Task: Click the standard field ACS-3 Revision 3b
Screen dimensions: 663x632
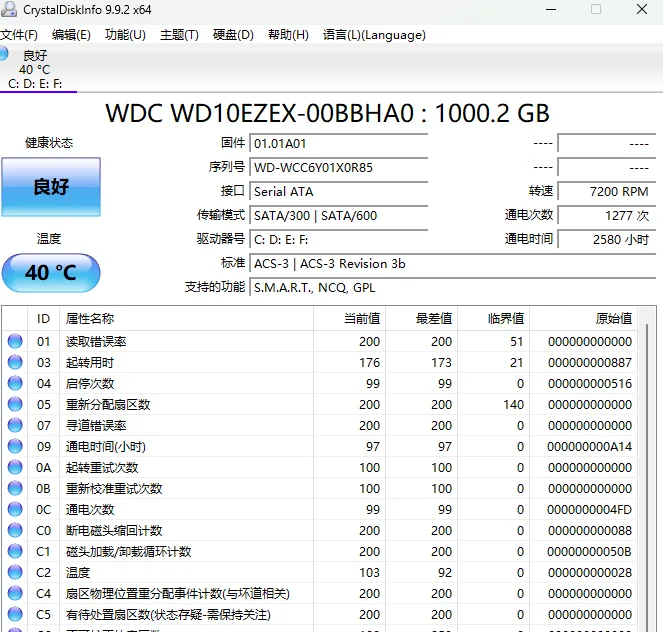Action: tap(453, 264)
